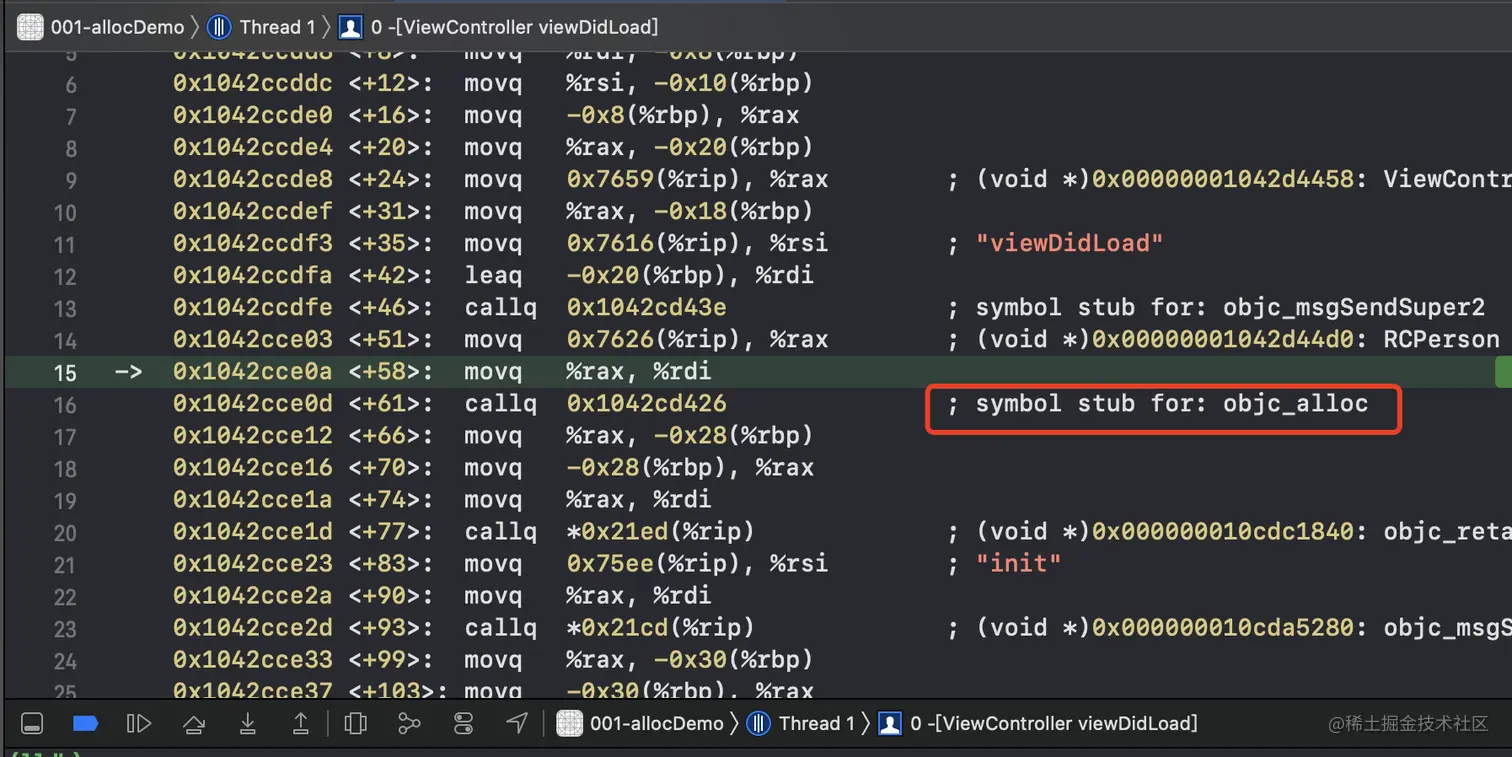Screen dimensions: 1512x757
Task: Step over the current instruction
Action: coord(194,723)
